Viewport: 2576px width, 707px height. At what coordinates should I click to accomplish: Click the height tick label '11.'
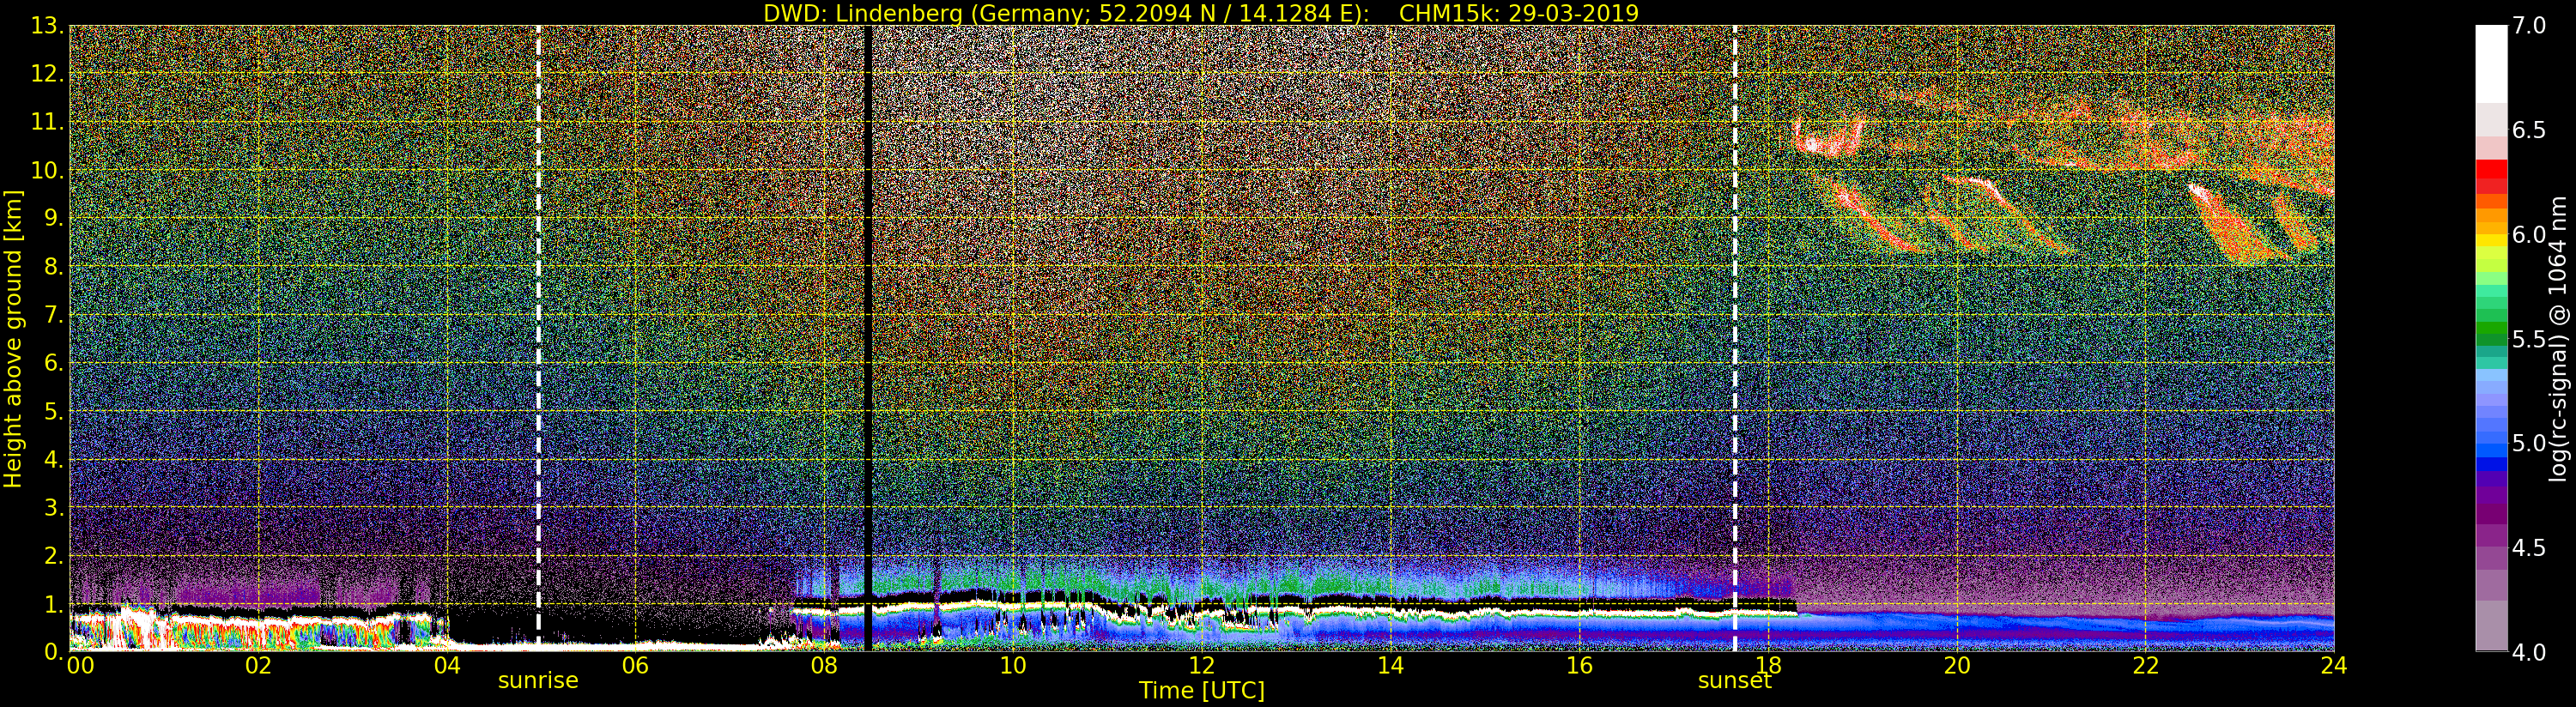click(47, 122)
